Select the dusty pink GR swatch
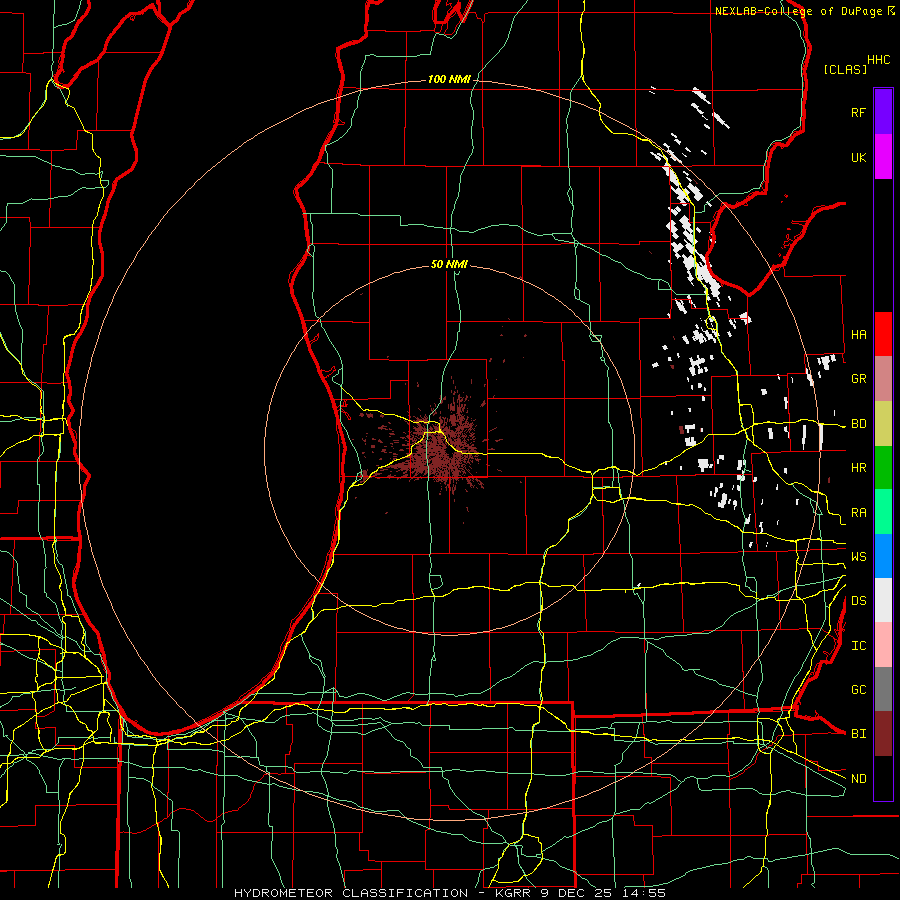Screen dimensions: 900x900 tap(883, 379)
